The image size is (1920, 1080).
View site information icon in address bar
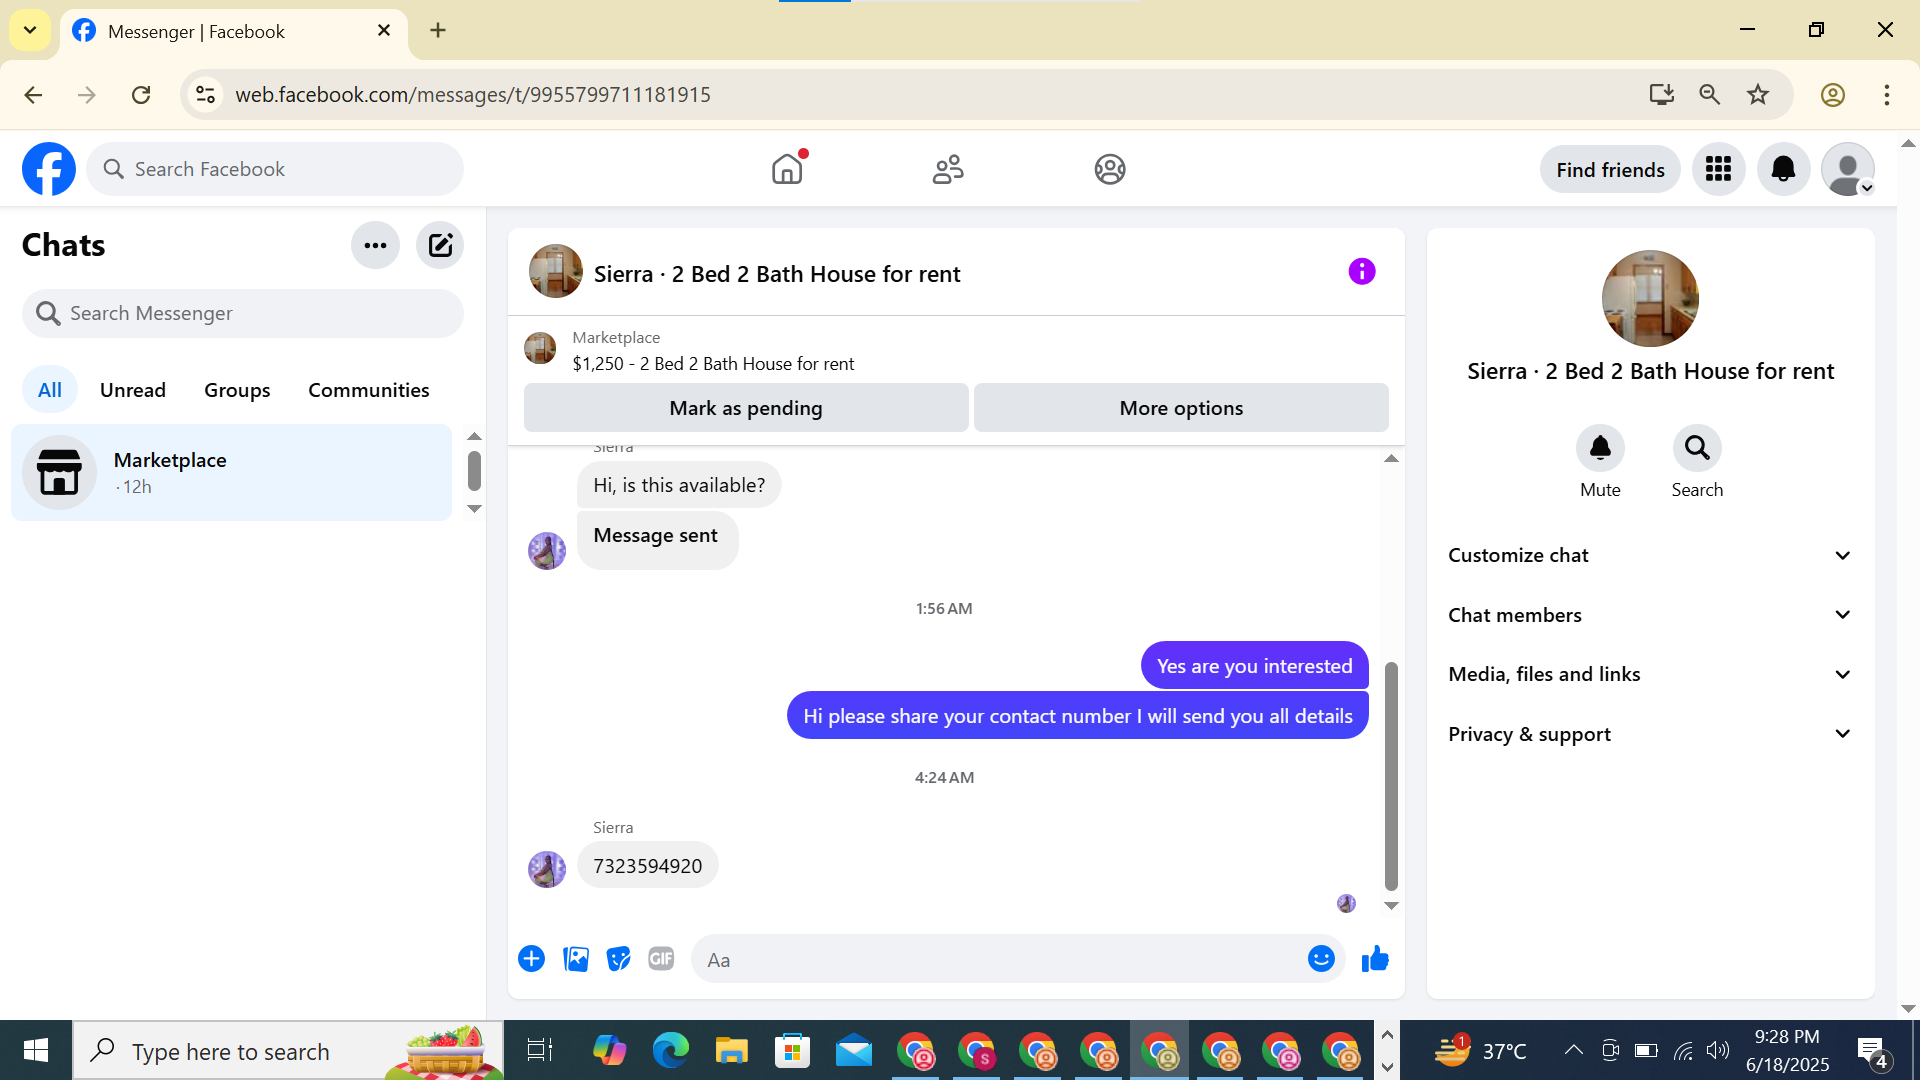tap(205, 95)
